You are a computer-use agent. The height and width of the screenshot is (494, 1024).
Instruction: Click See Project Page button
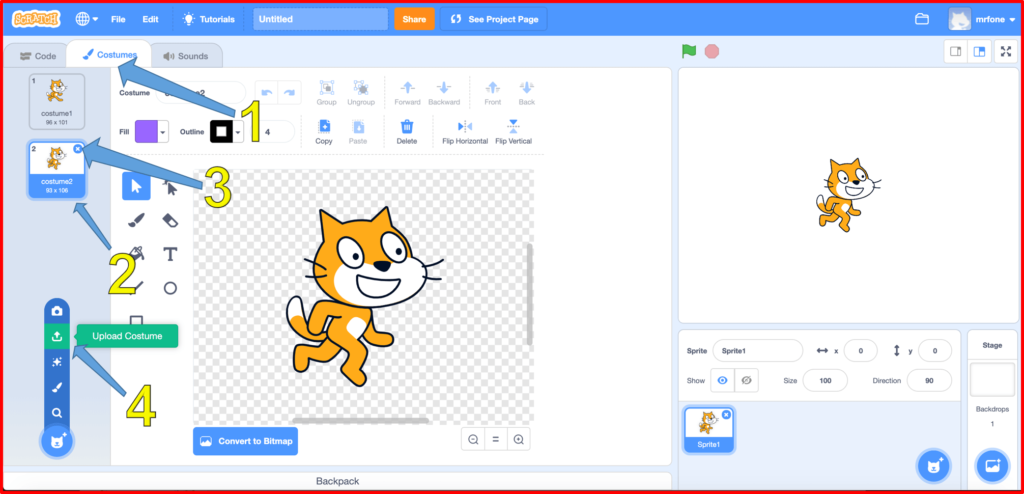coord(494,19)
